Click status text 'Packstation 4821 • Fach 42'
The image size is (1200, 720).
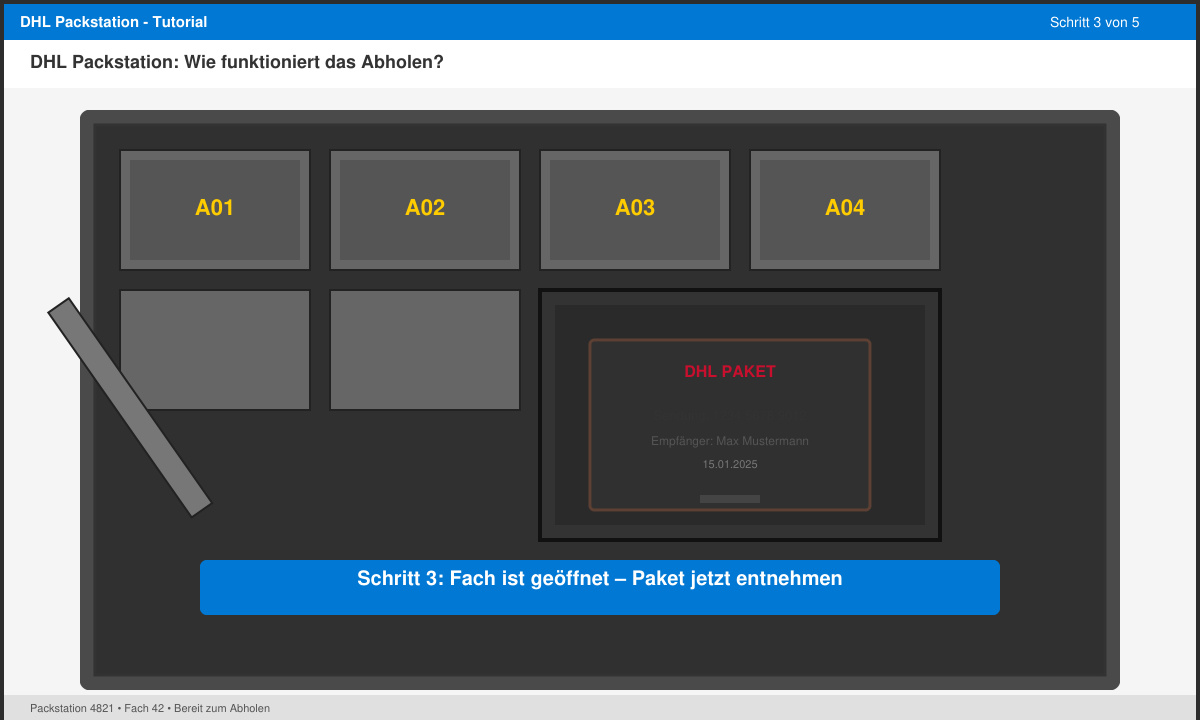coord(97,708)
